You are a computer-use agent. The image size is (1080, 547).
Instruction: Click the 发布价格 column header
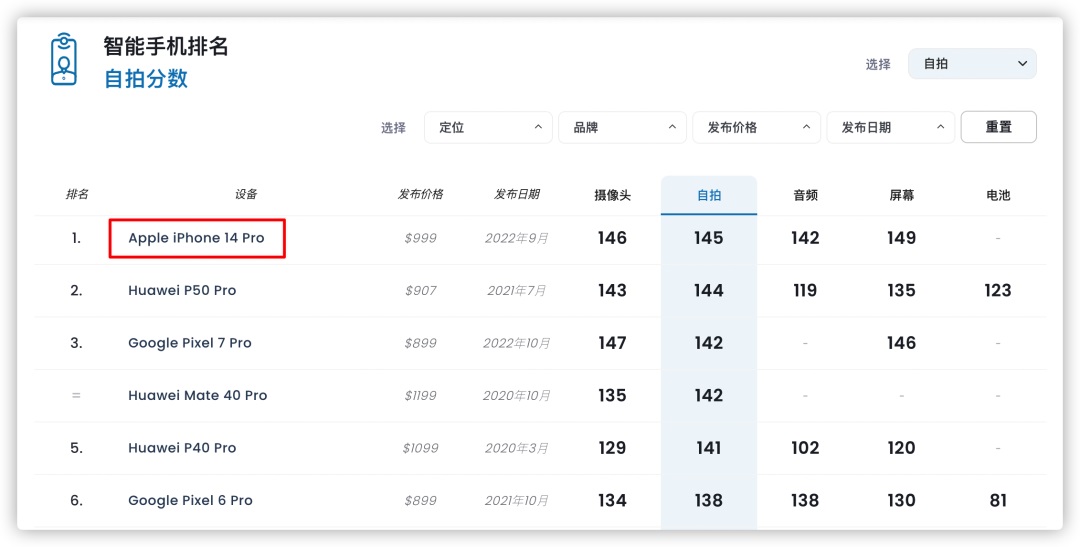point(420,194)
